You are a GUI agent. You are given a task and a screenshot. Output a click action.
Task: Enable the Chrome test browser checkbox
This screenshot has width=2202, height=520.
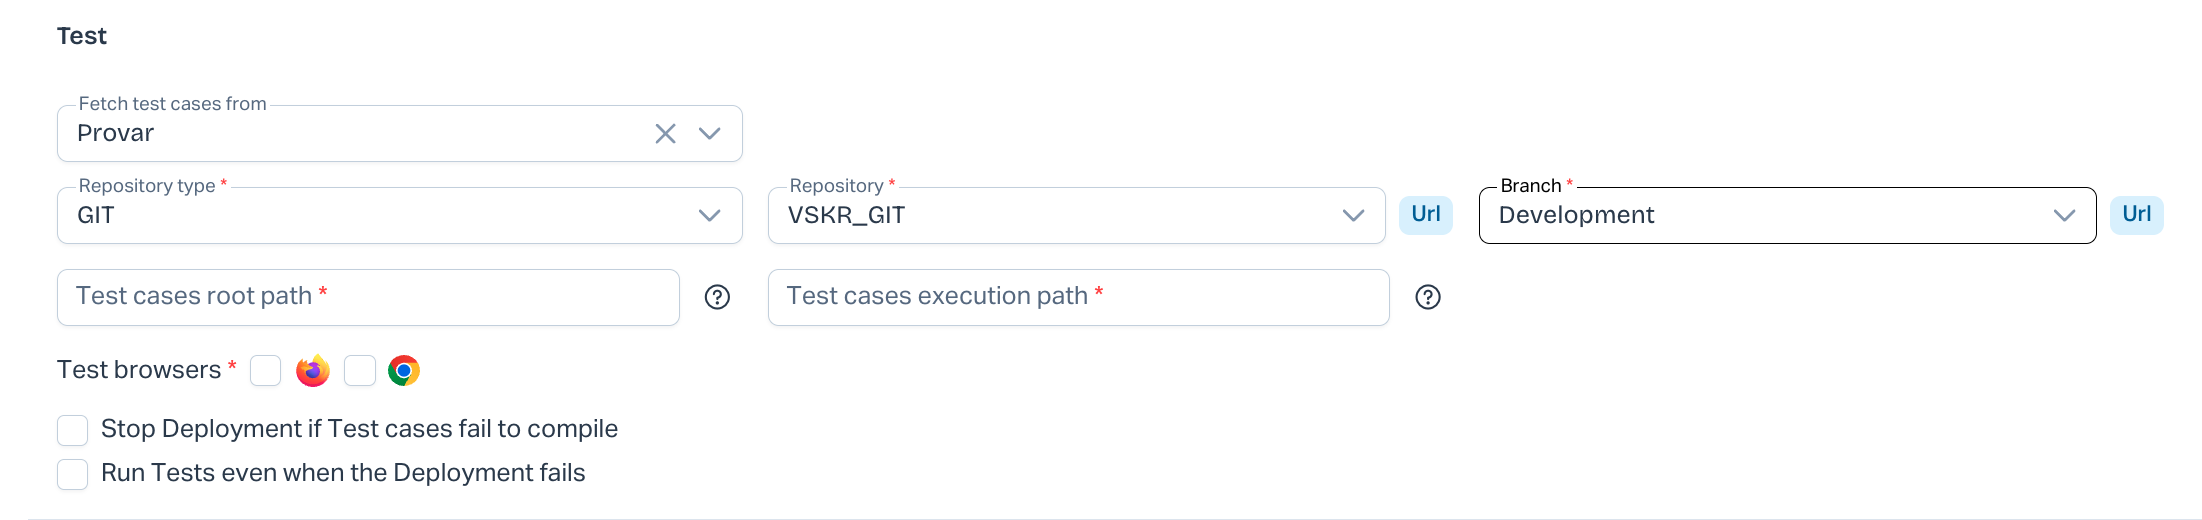[360, 371]
